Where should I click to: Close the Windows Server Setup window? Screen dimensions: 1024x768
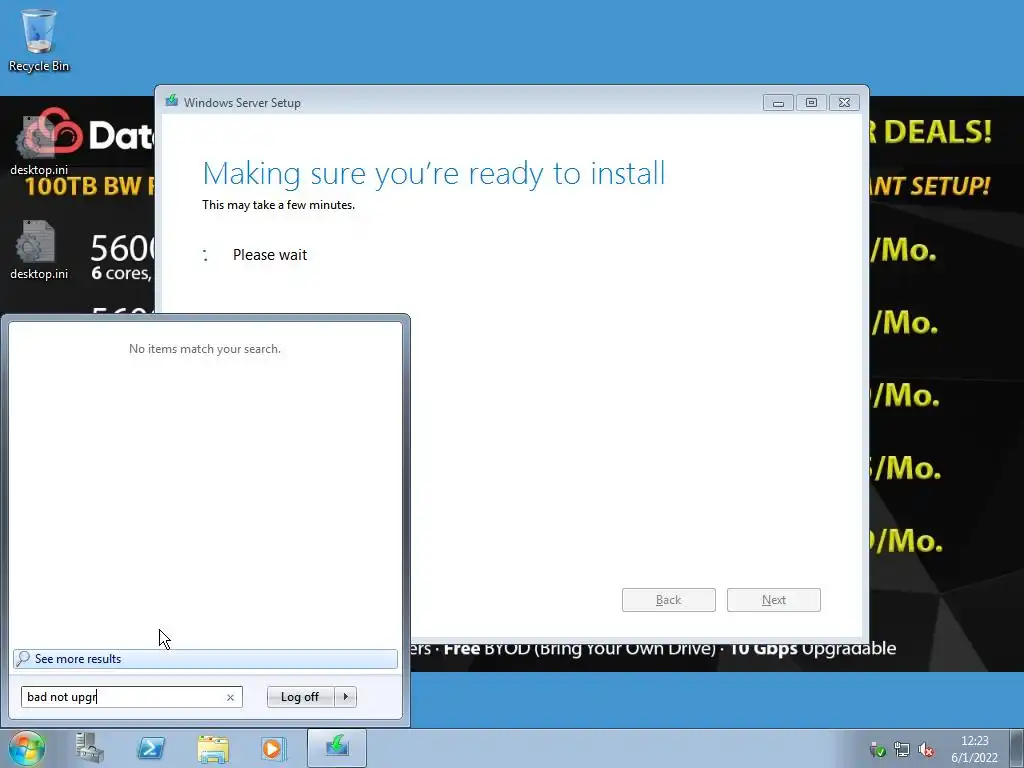(x=844, y=103)
